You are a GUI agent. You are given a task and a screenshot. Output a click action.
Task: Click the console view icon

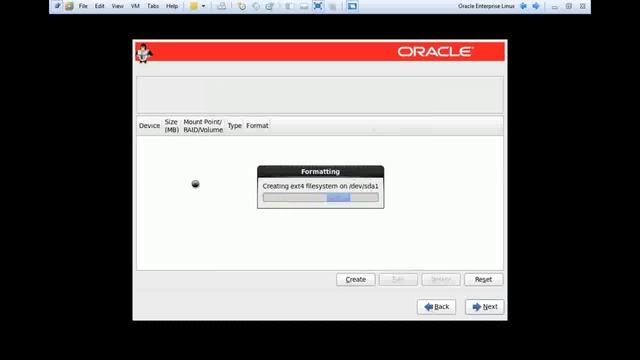pos(353,6)
